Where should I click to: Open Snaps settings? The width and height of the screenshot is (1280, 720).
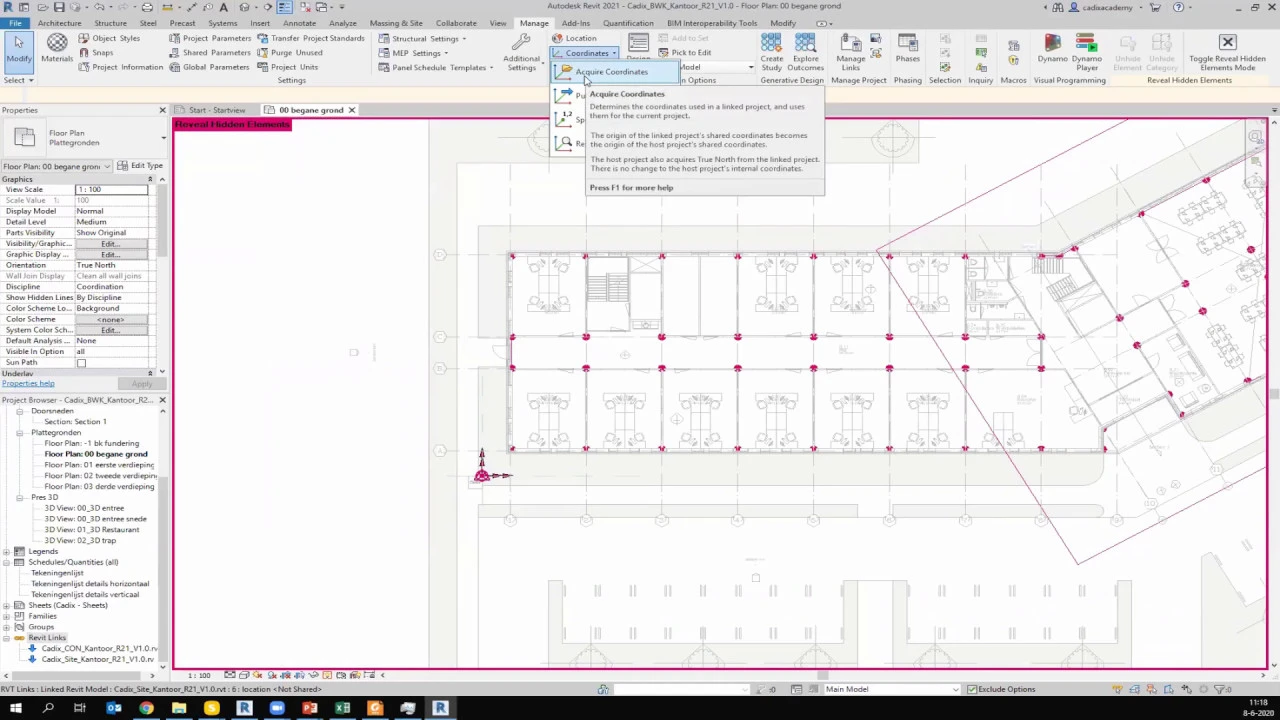coord(96,53)
